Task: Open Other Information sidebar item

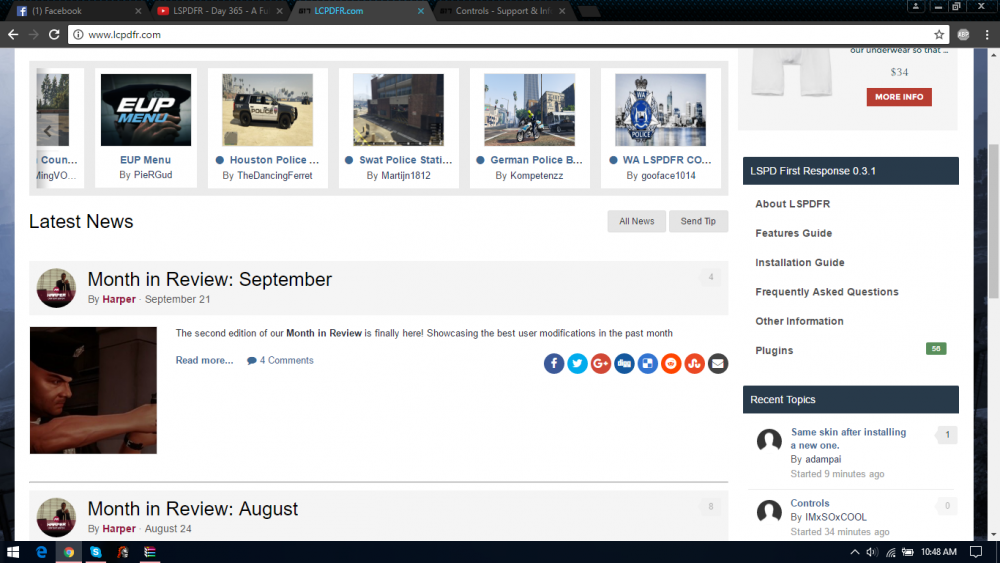Action: click(x=799, y=321)
